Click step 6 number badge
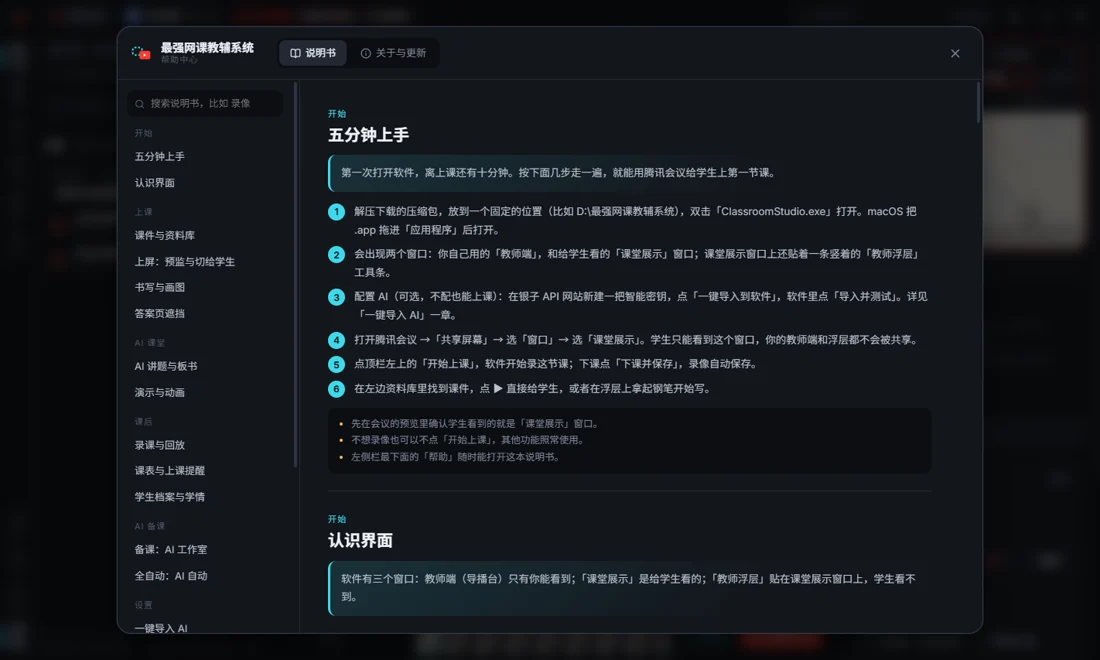 [336, 389]
